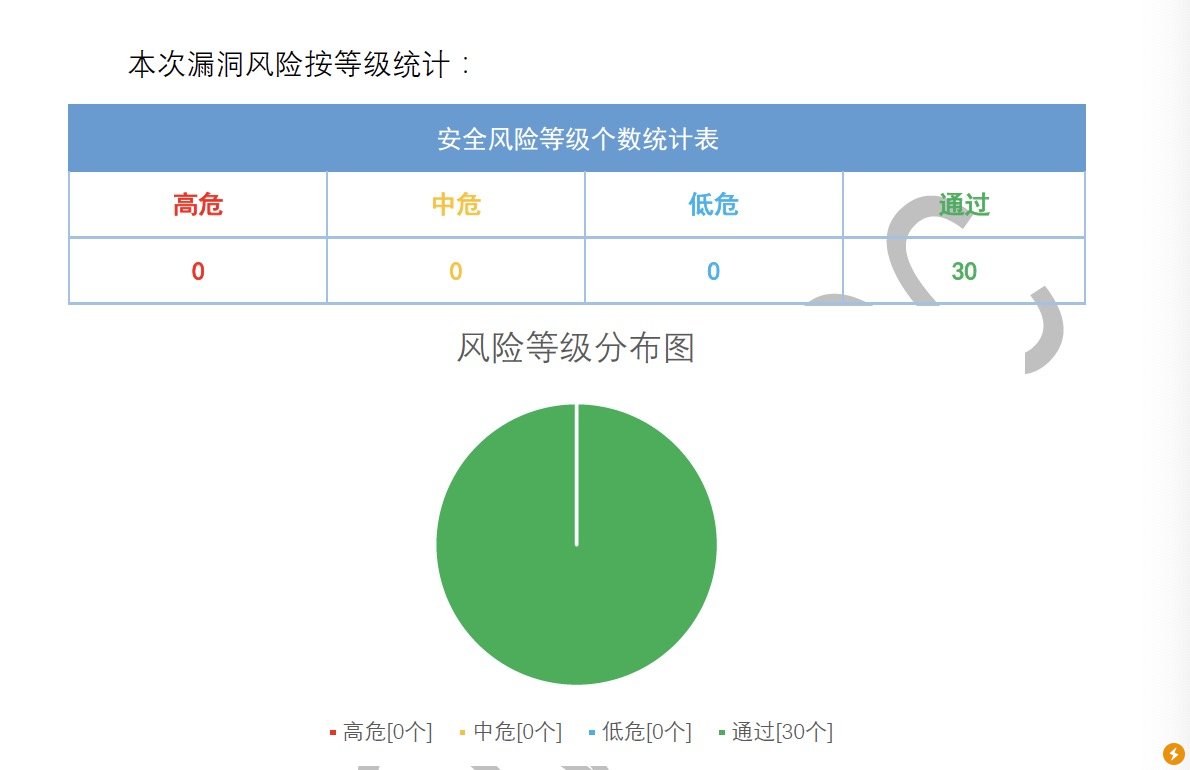This screenshot has height=770, width=1190.
Task: Select the green 通过 column header cell
Action: click(x=964, y=205)
